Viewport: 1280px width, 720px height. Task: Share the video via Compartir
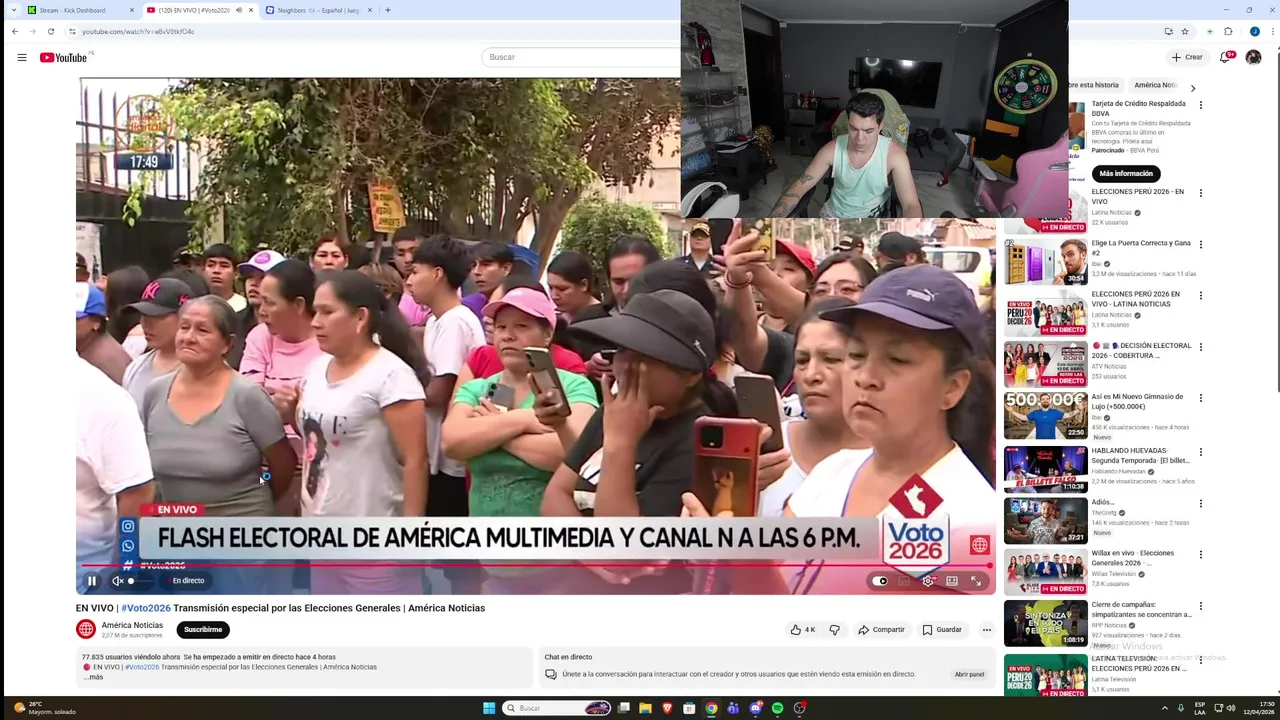pyautogui.click(x=881, y=630)
